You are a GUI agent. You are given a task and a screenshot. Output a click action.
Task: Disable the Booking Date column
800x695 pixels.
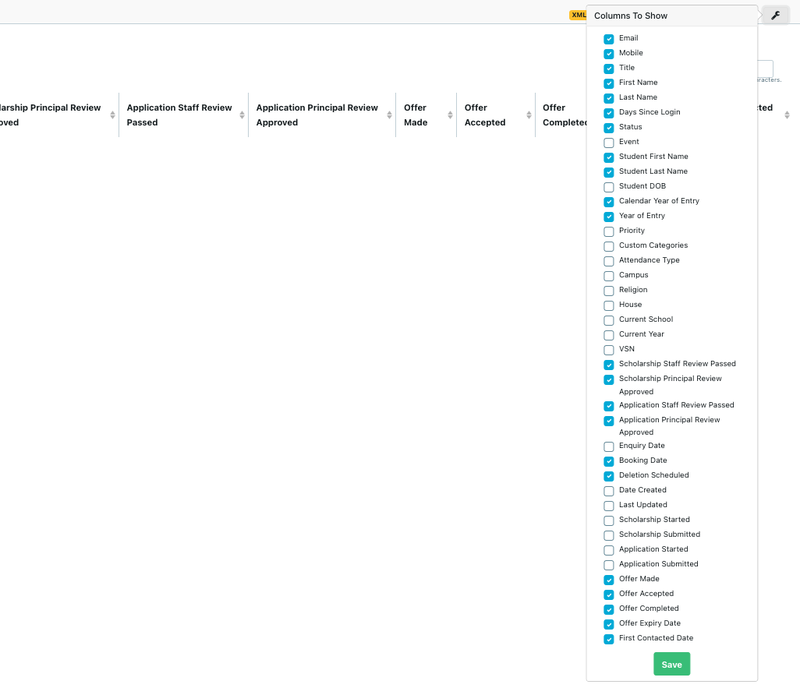[x=608, y=459]
